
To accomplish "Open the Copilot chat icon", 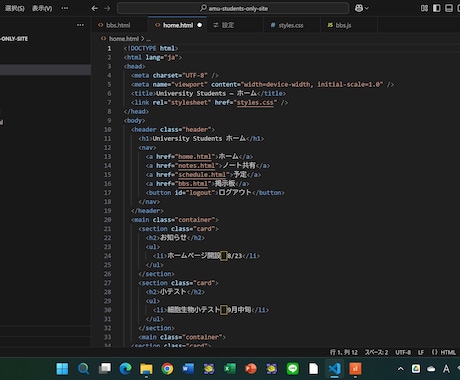I will click(359, 8).
